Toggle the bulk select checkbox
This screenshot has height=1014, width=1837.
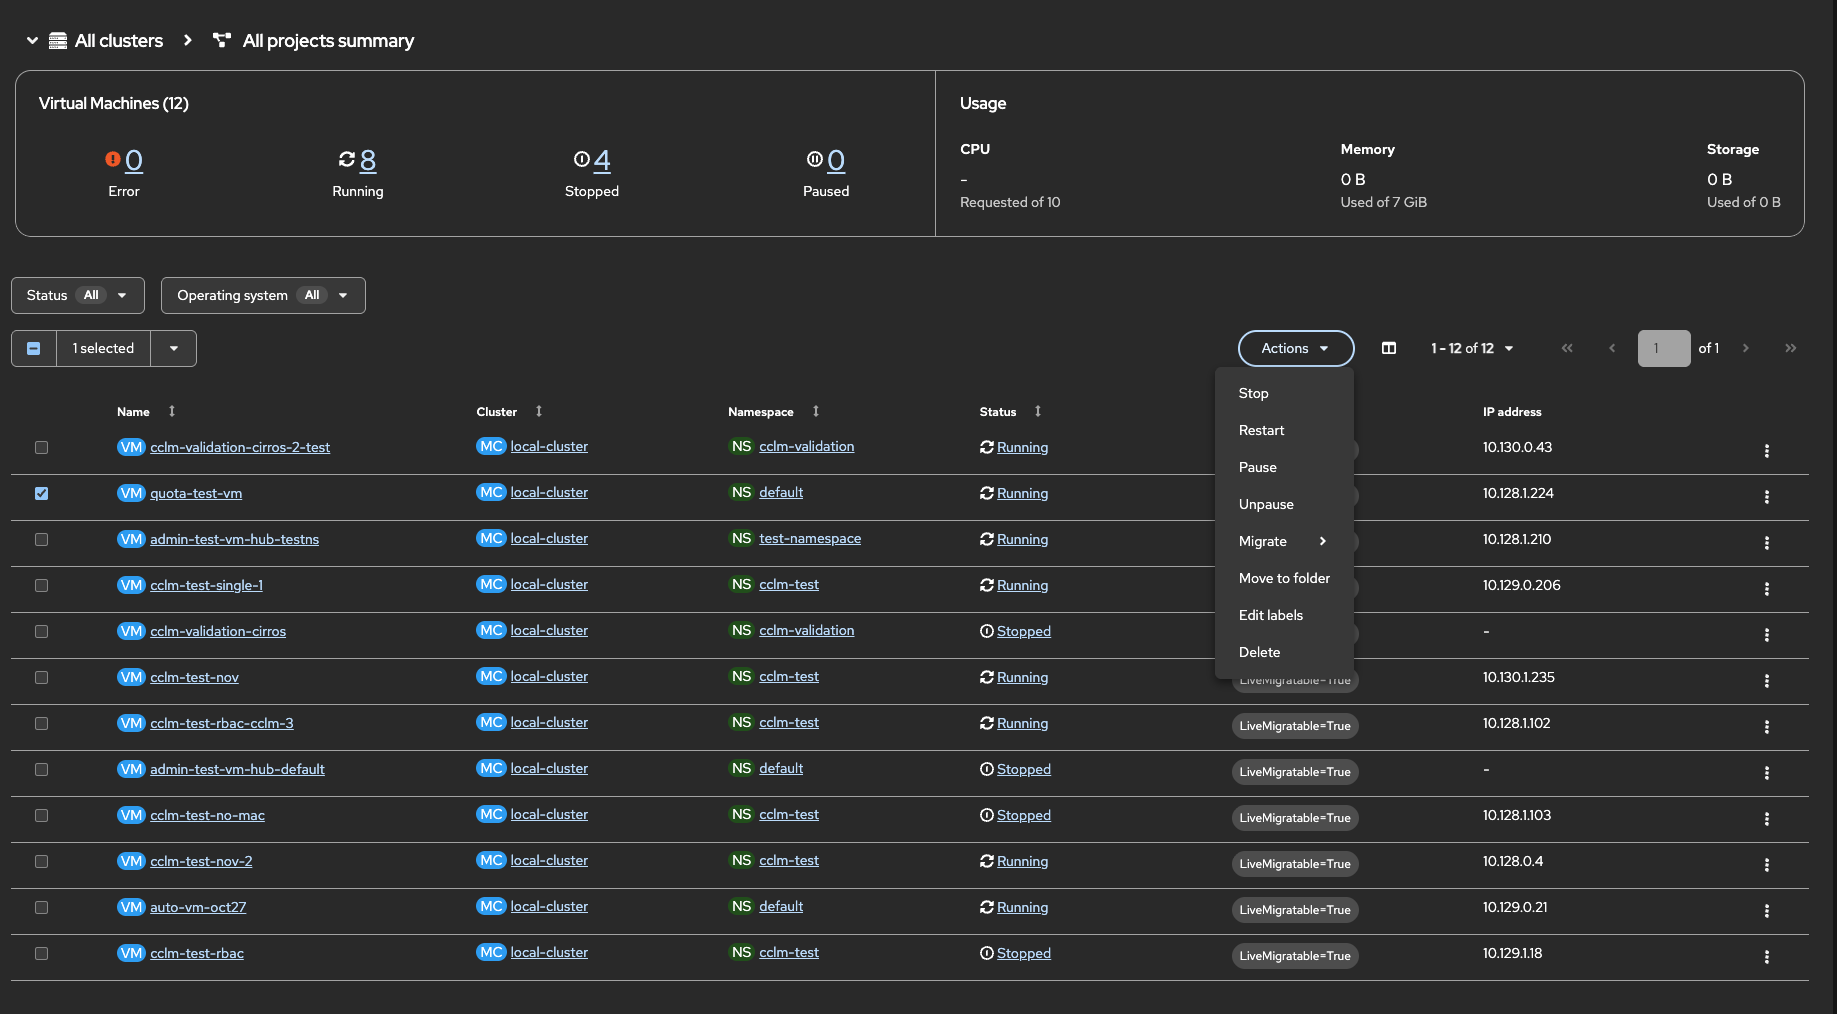(34, 348)
